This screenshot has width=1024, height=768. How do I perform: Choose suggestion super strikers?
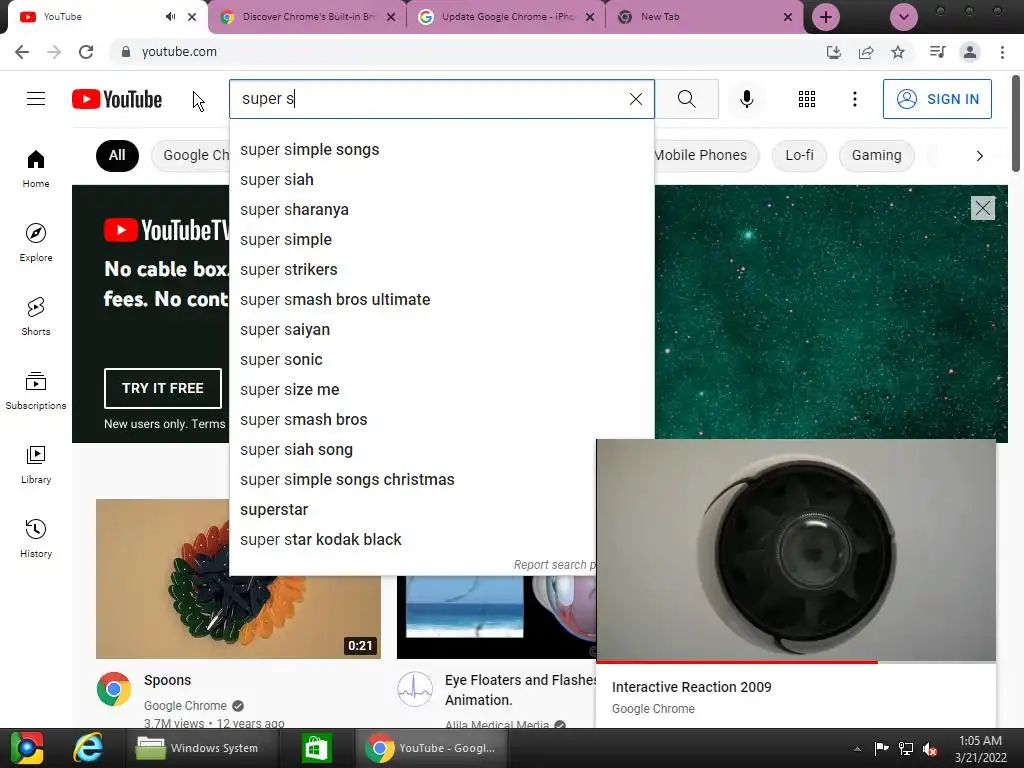pyautogui.click(x=441, y=270)
